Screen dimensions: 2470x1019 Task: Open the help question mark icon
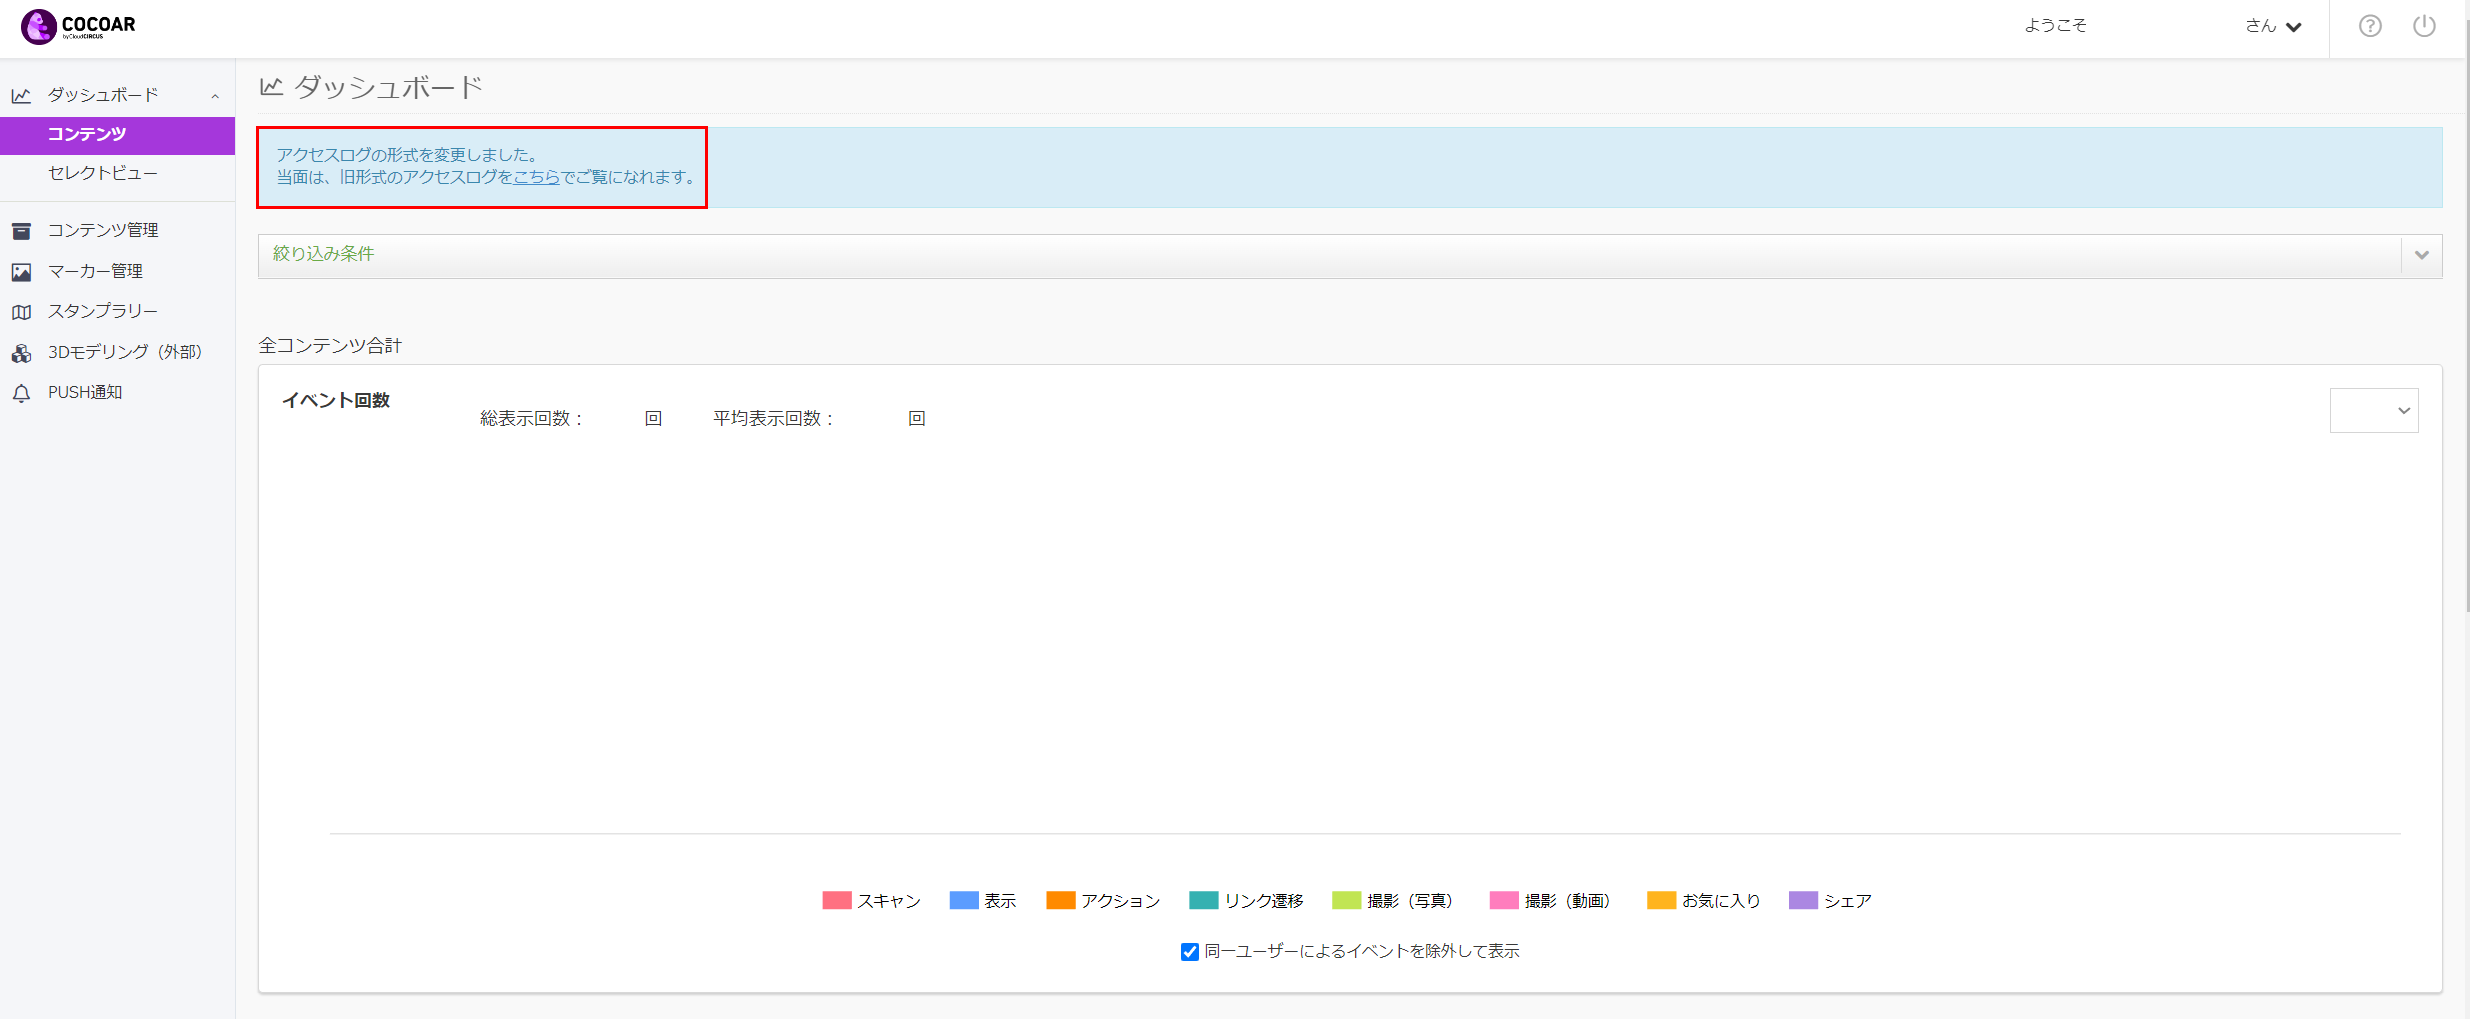click(x=2370, y=26)
